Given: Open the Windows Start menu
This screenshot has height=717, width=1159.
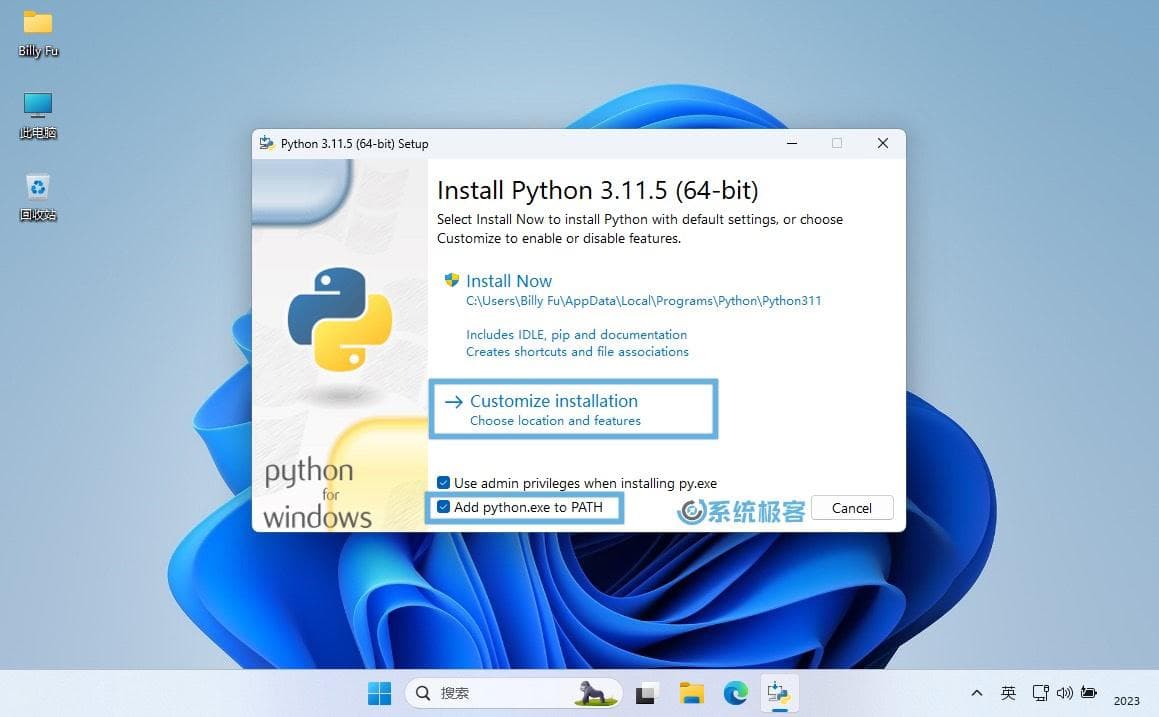Looking at the screenshot, I should click(379, 693).
